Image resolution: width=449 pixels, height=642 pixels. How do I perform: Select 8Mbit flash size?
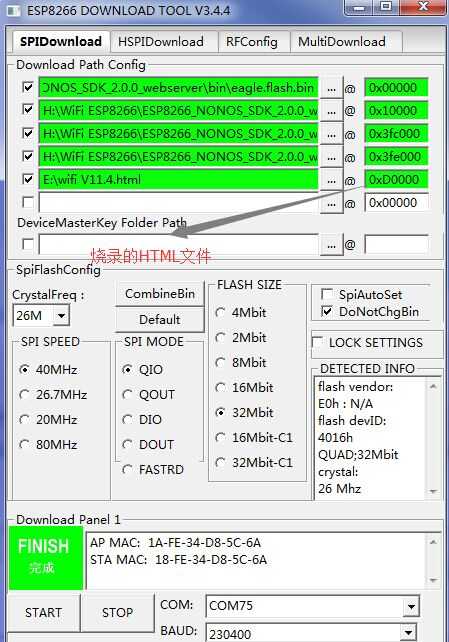tap(241, 363)
